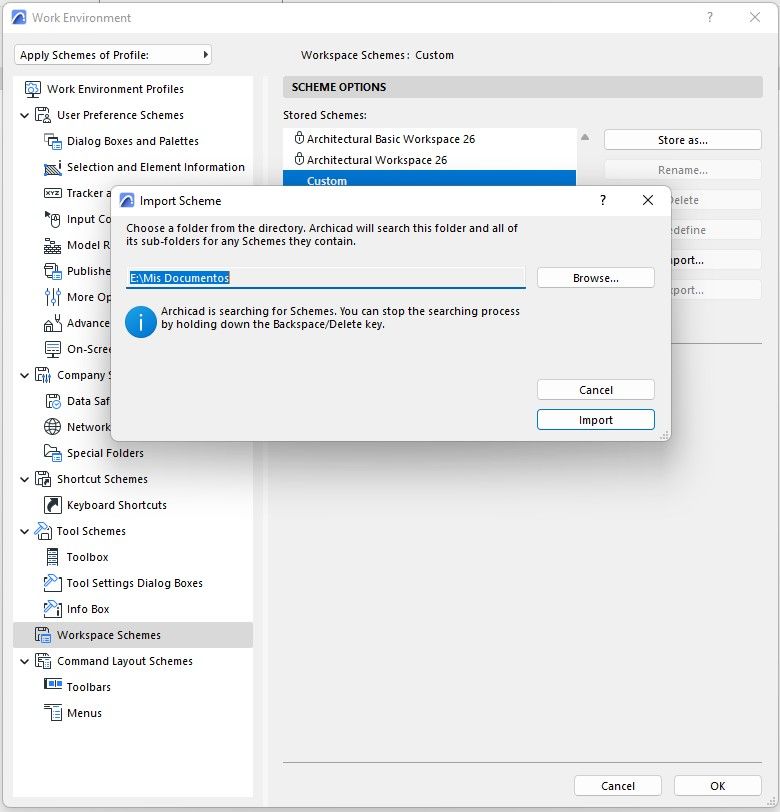Select the Dialog Boxes and Palettes icon

point(53,141)
